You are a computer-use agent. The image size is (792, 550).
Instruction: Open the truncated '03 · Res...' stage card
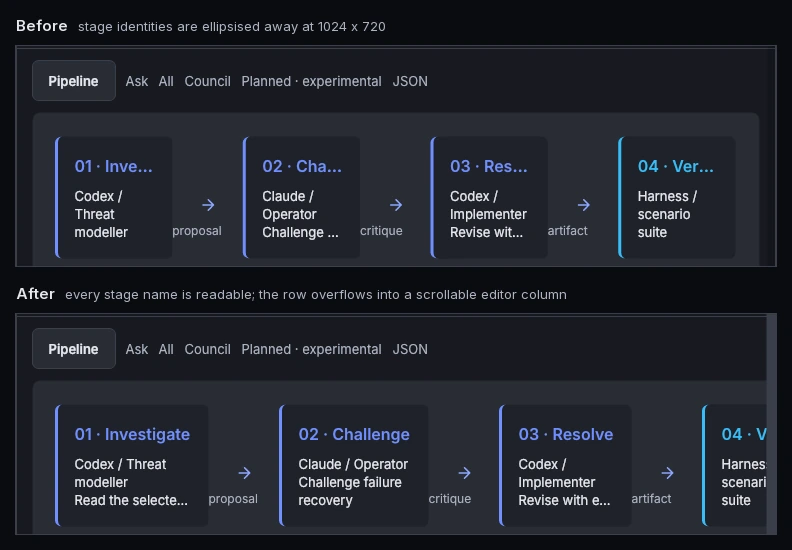[x=489, y=197]
